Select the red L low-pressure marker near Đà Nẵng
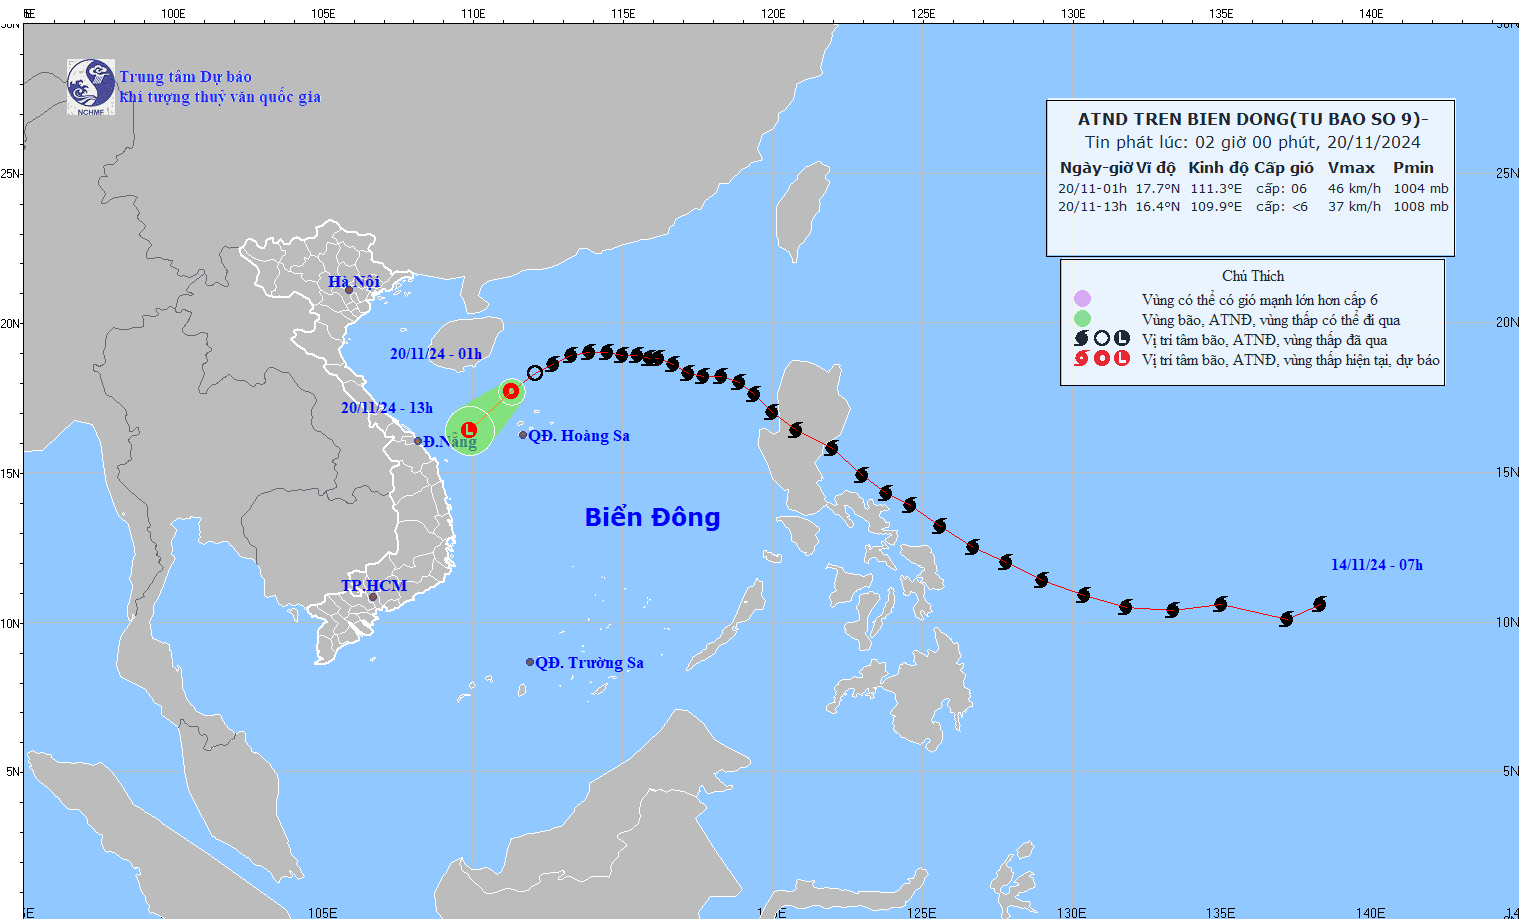1519x919 pixels. [469, 429]
